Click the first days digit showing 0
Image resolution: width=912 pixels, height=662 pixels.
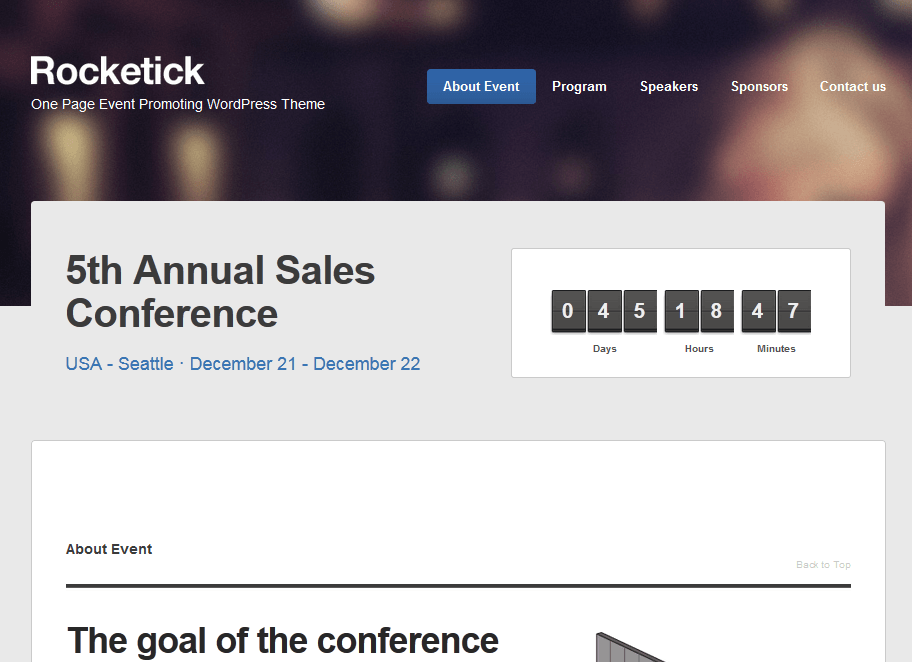pyautogui.click(x=568, y=311)
